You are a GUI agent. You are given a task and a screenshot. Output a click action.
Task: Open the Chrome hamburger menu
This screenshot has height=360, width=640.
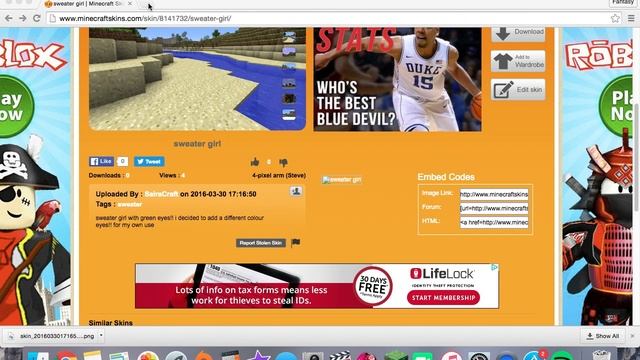(x=631, y=18)
